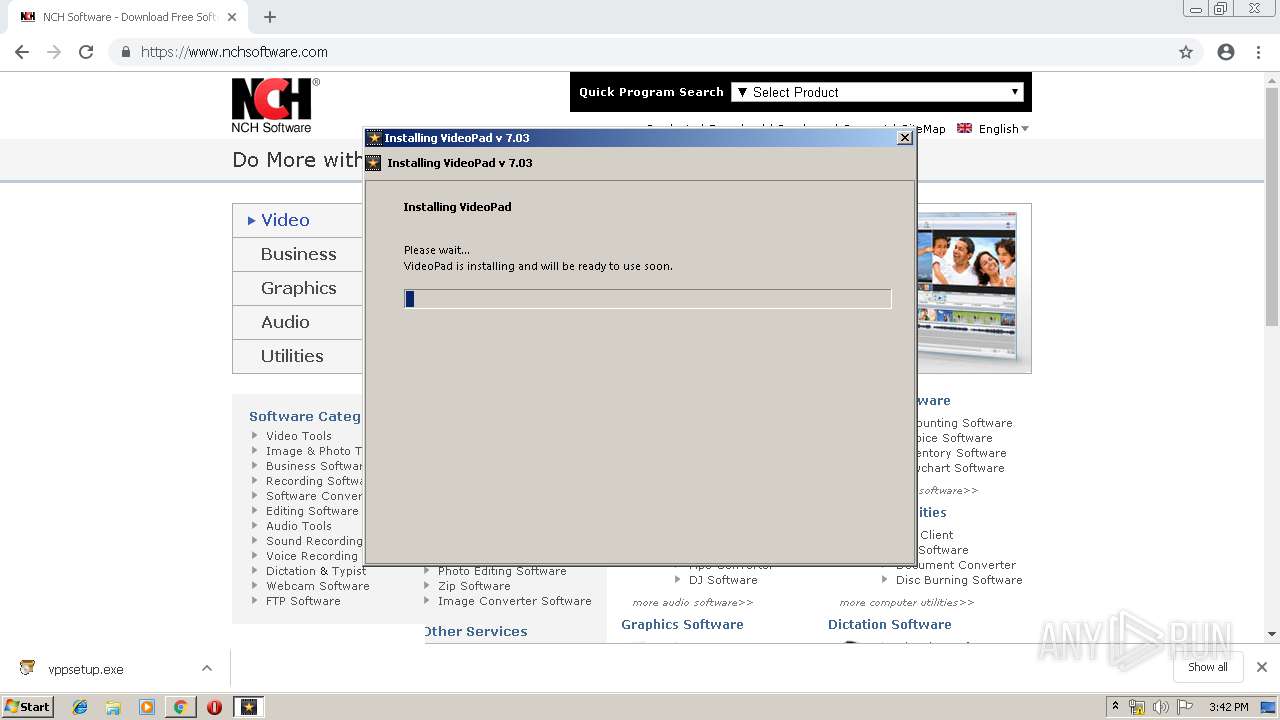Select the Graphics category tab
The height and width of the screenshot is (720, 1280).
pyautogui.click(x=297, y=288)
